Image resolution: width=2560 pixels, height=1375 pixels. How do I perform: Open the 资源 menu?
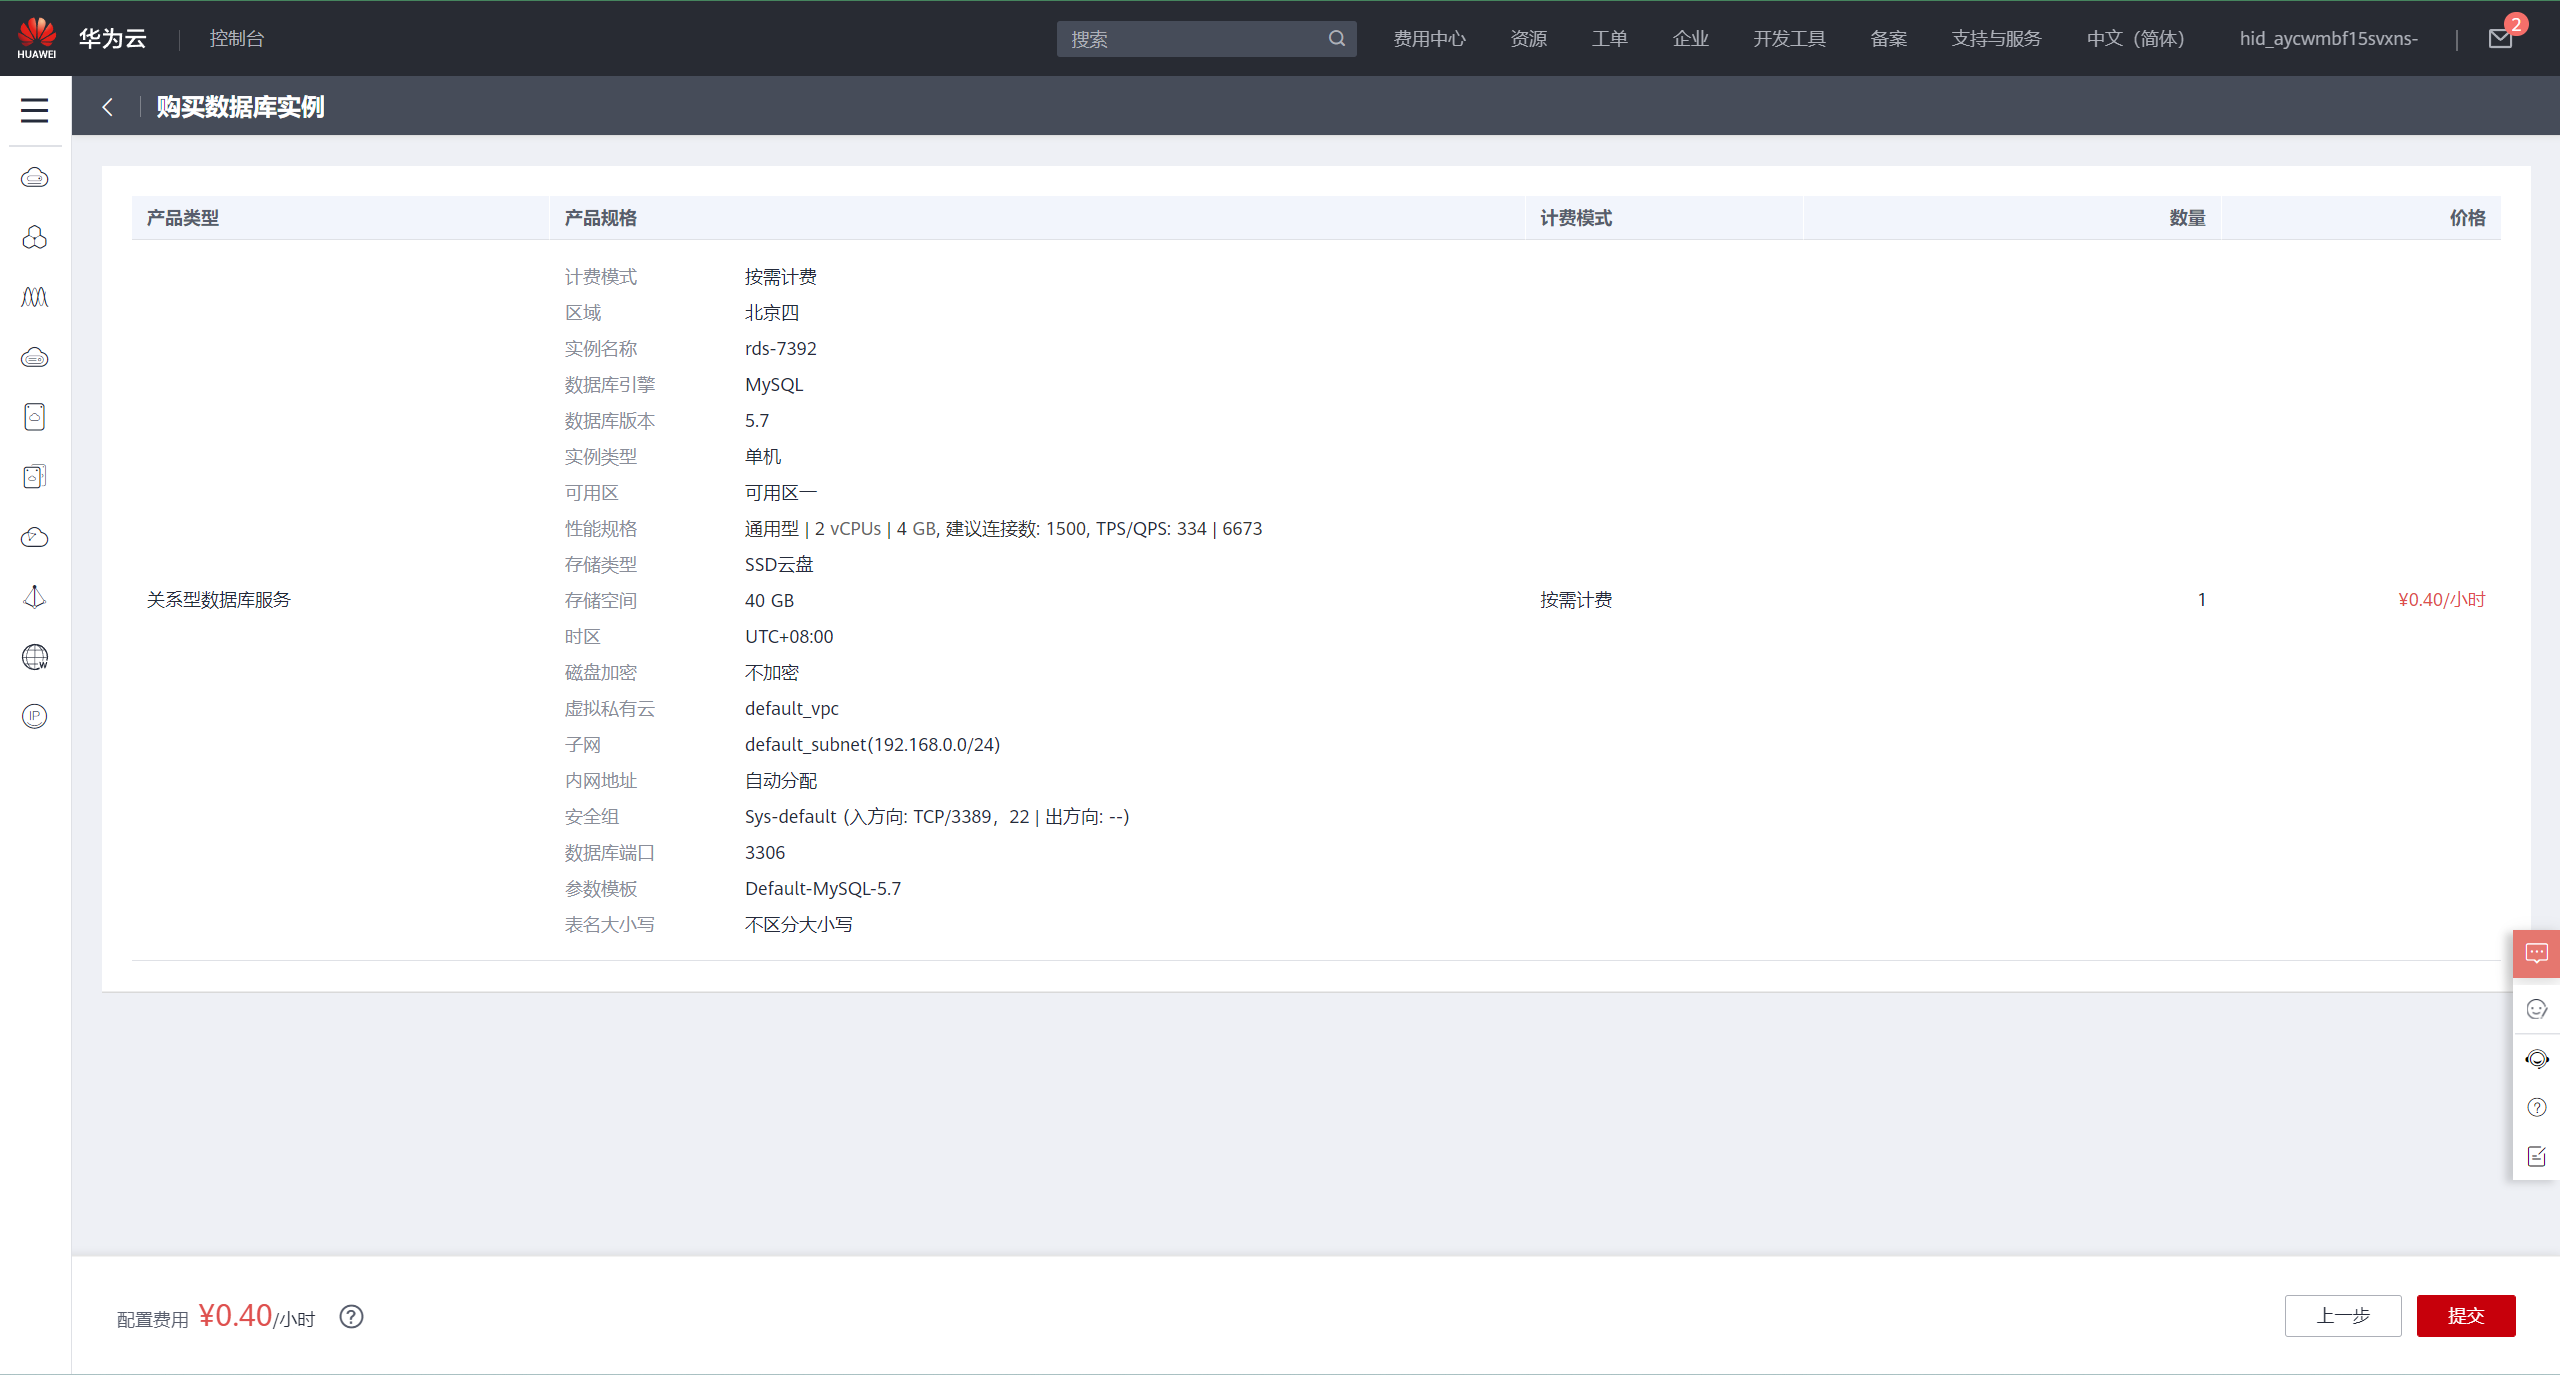[1528, 39]
